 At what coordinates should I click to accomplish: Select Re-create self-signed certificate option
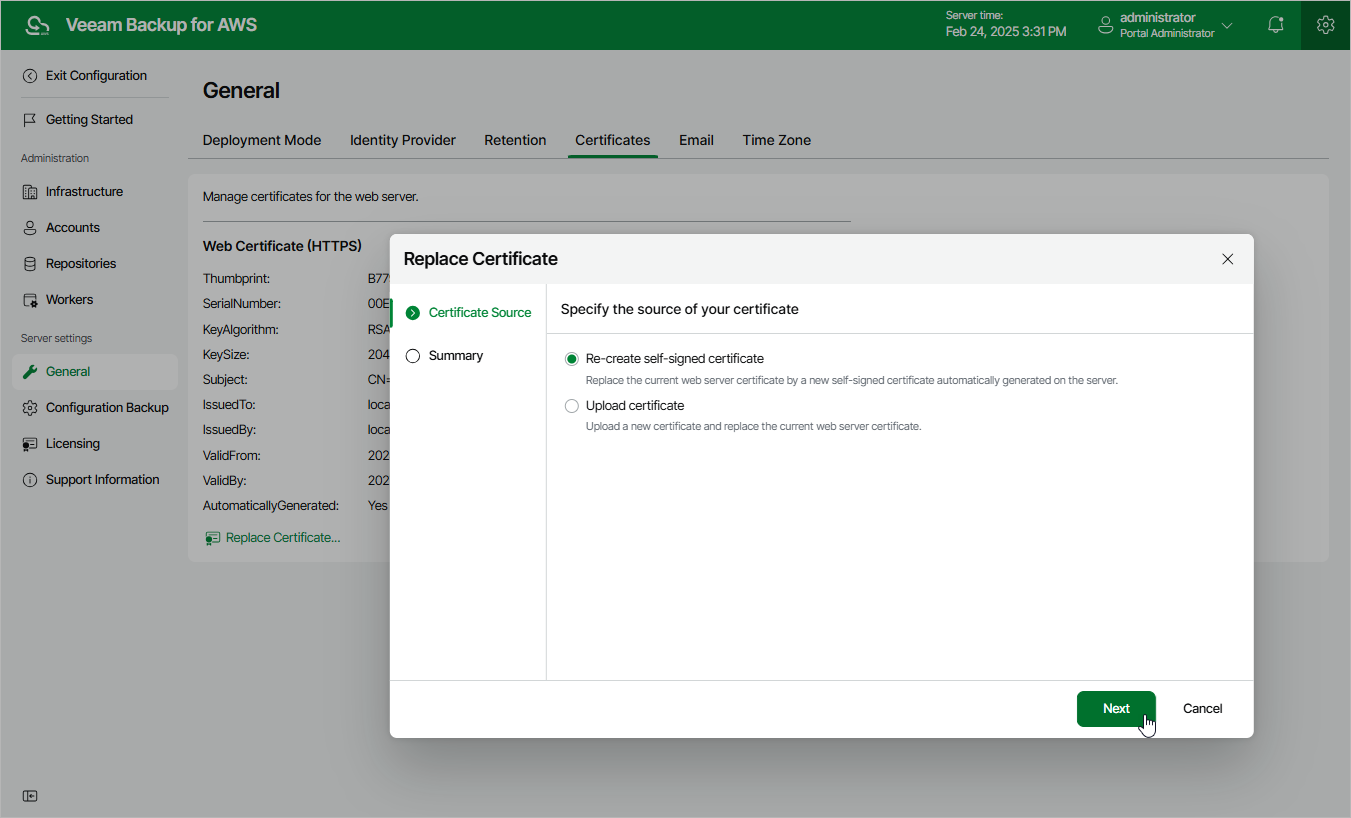[572, 359]
